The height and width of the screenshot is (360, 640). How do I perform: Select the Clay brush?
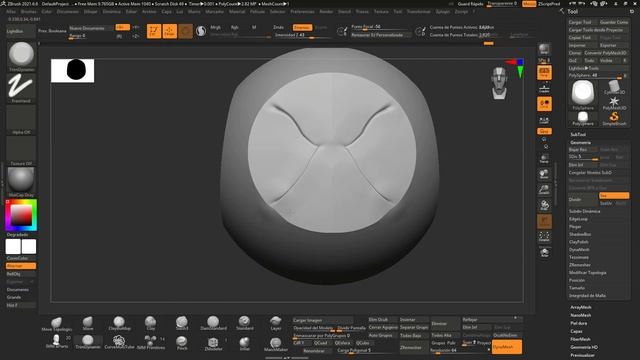point(151,323)
